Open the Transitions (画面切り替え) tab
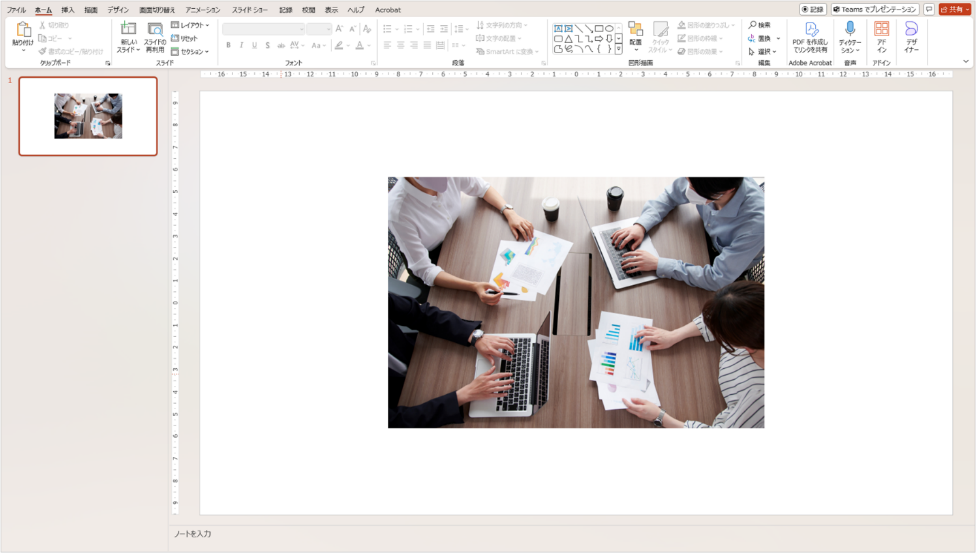The width and height of the screenshot is (976, 553). click(x=157, y=10)
